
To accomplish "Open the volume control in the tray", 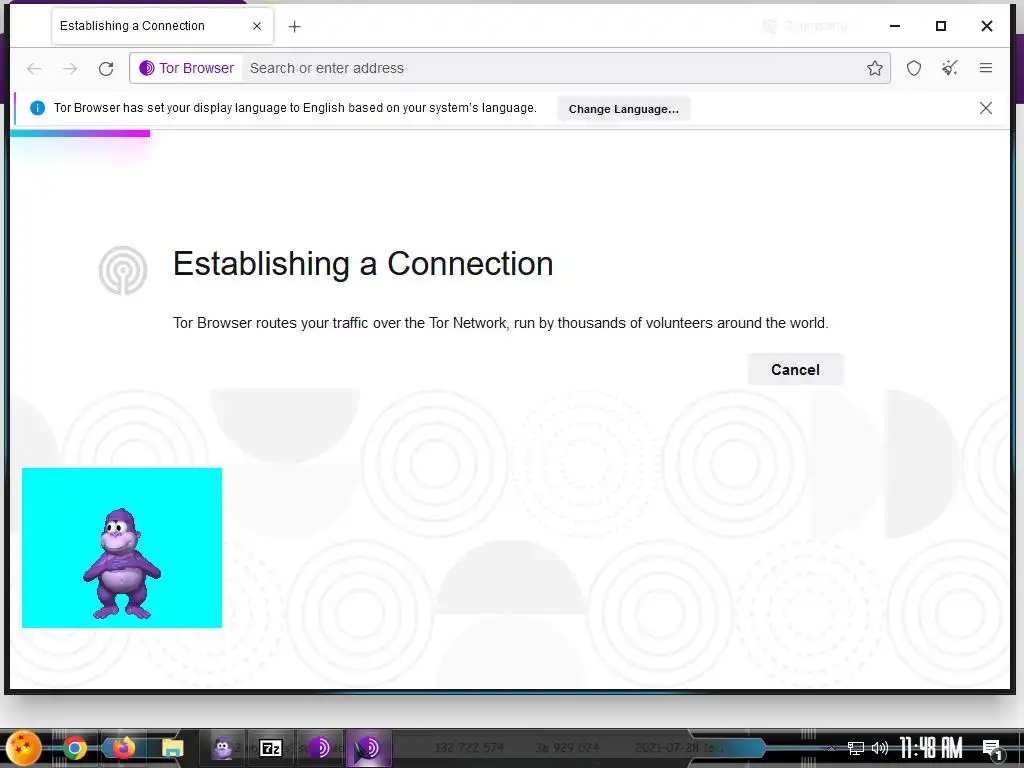I will [880, 748].
